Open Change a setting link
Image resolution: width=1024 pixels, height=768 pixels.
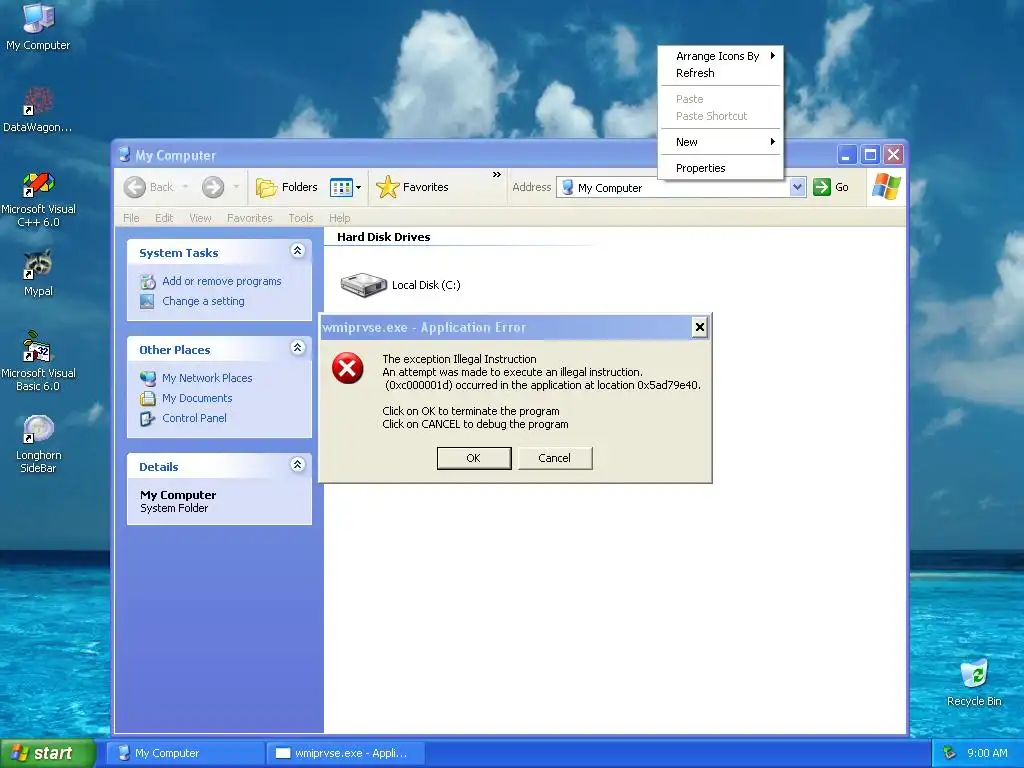(x=203, y=301)
